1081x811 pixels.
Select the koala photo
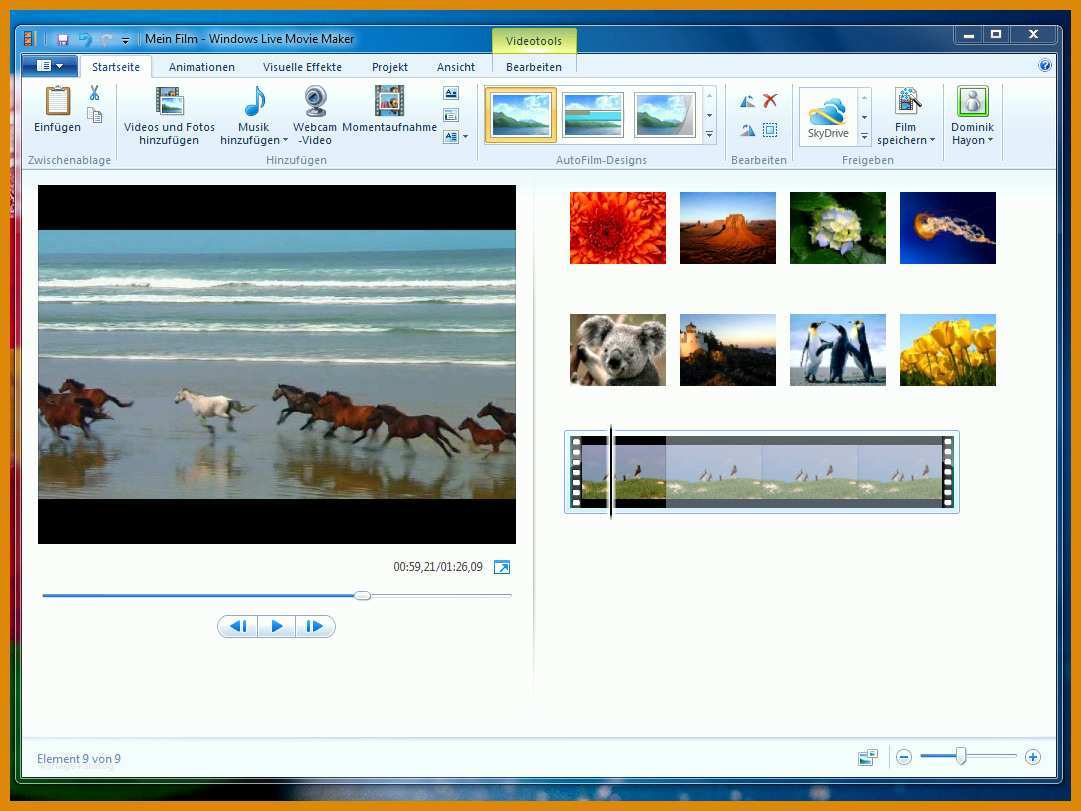618,350
